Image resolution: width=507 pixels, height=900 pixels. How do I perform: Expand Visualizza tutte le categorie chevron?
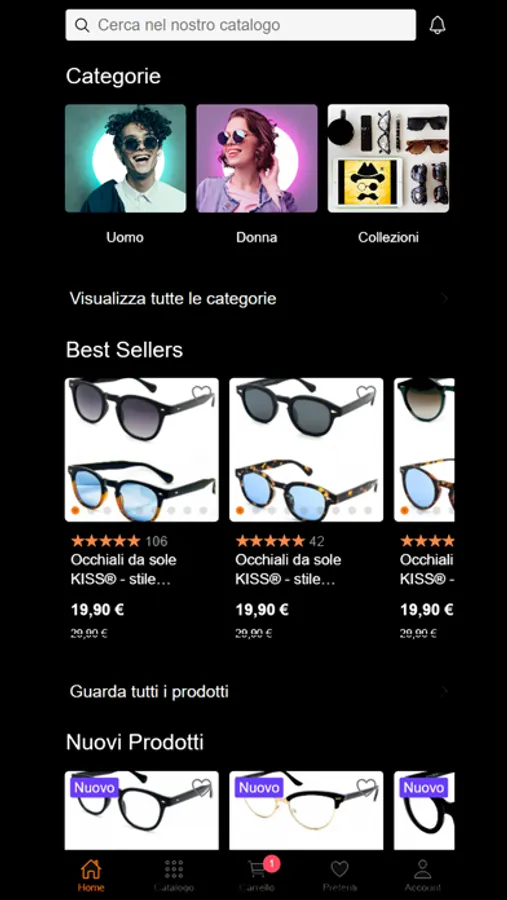click(444, 298)
